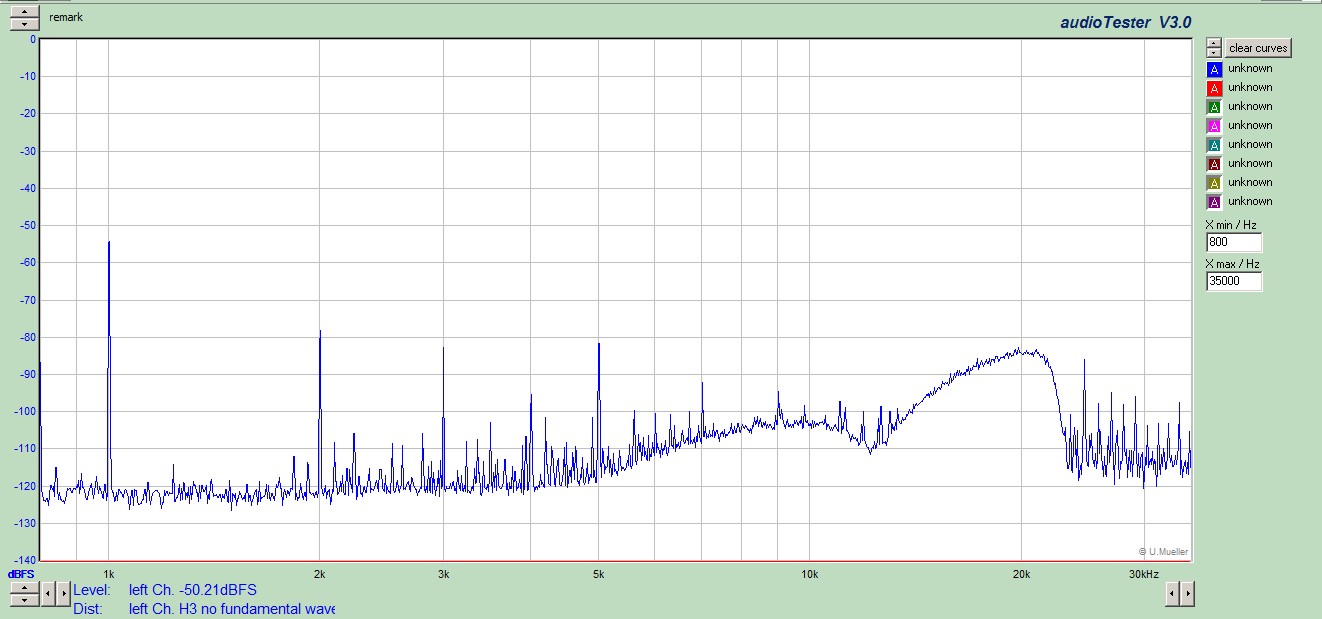Viewport: 1322px width, 619px height.
Task: Click the unknown label beside the teal swatch
Action: click(1250, 145)
